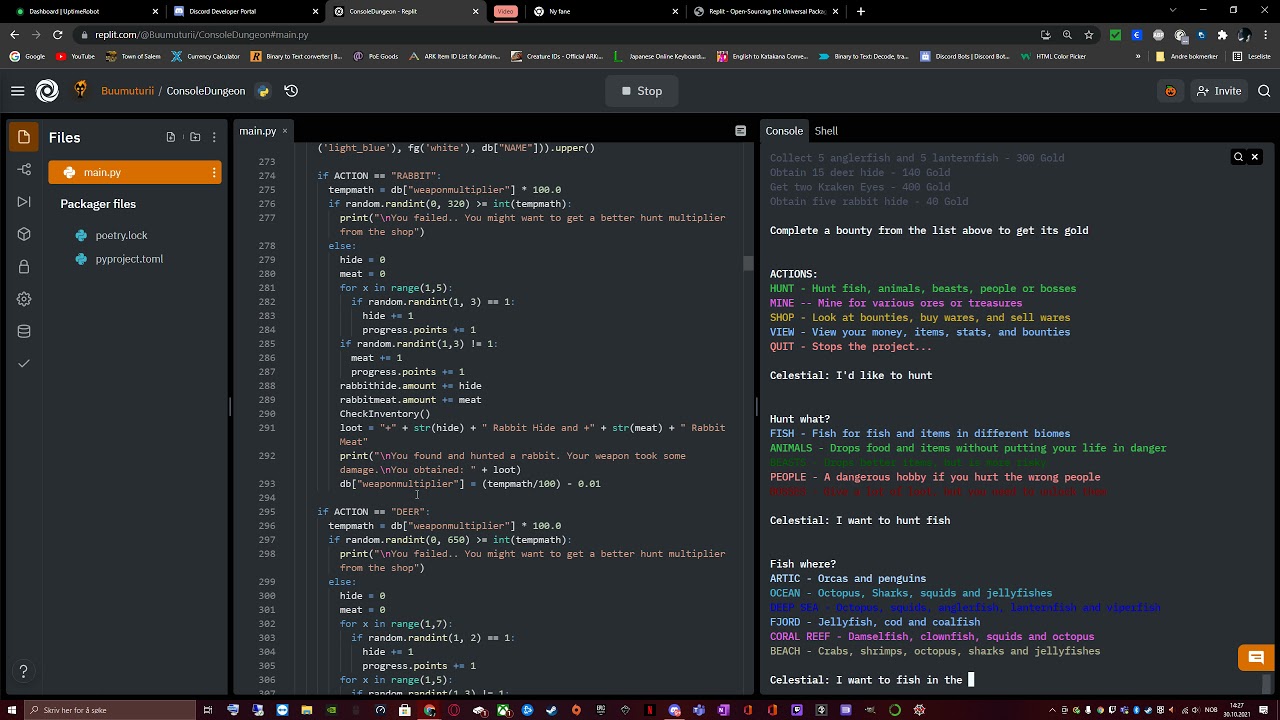Switch to the Console tab
The height and width of the screenshot is (720, 1280).
point(784,131)
